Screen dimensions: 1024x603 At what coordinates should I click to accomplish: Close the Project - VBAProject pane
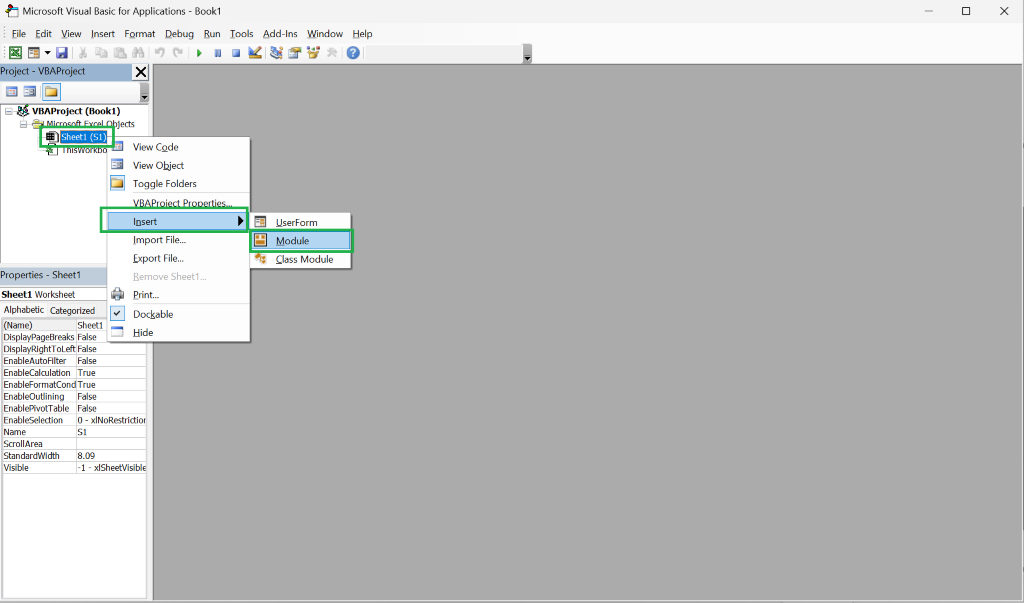(140, 72)
